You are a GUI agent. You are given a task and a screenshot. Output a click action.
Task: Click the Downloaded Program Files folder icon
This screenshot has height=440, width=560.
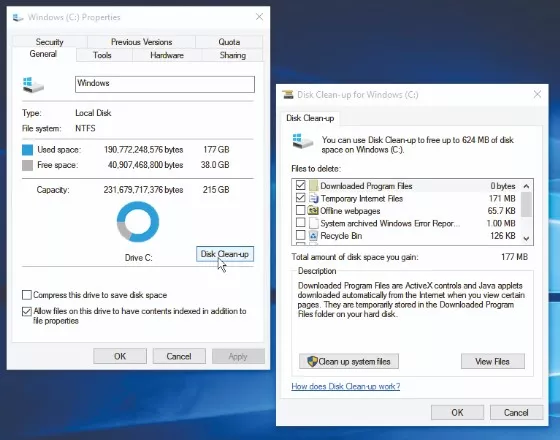313,186
